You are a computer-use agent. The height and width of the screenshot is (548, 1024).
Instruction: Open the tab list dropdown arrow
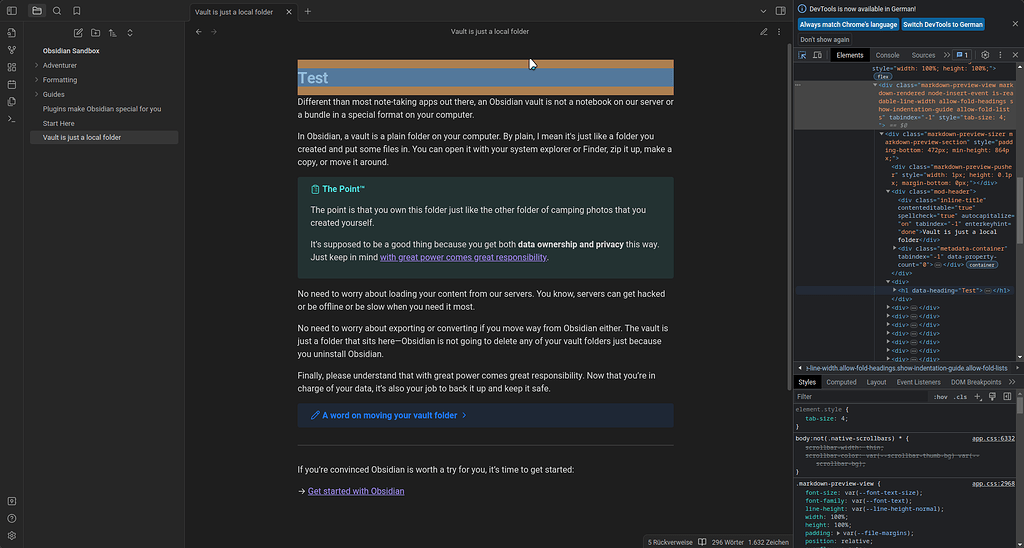[763, 11]
